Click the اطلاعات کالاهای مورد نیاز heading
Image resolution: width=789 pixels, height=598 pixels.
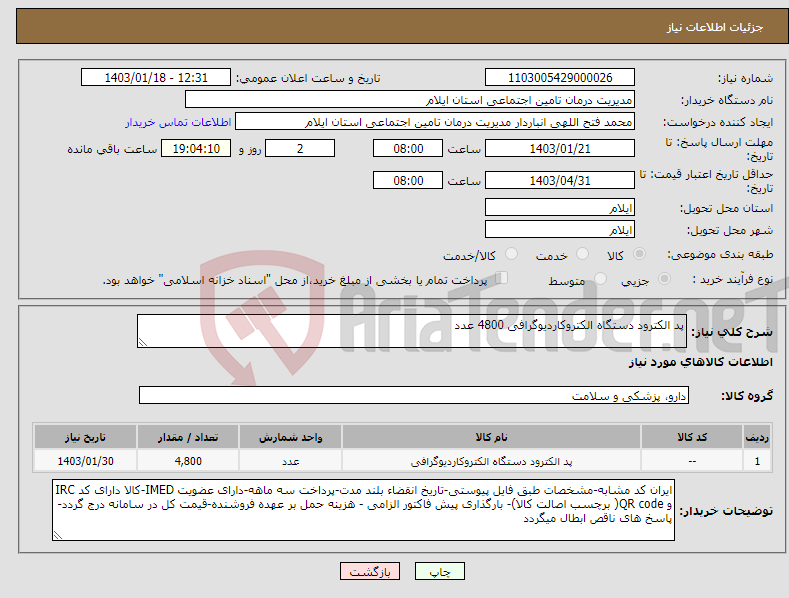tap(700, 362)
